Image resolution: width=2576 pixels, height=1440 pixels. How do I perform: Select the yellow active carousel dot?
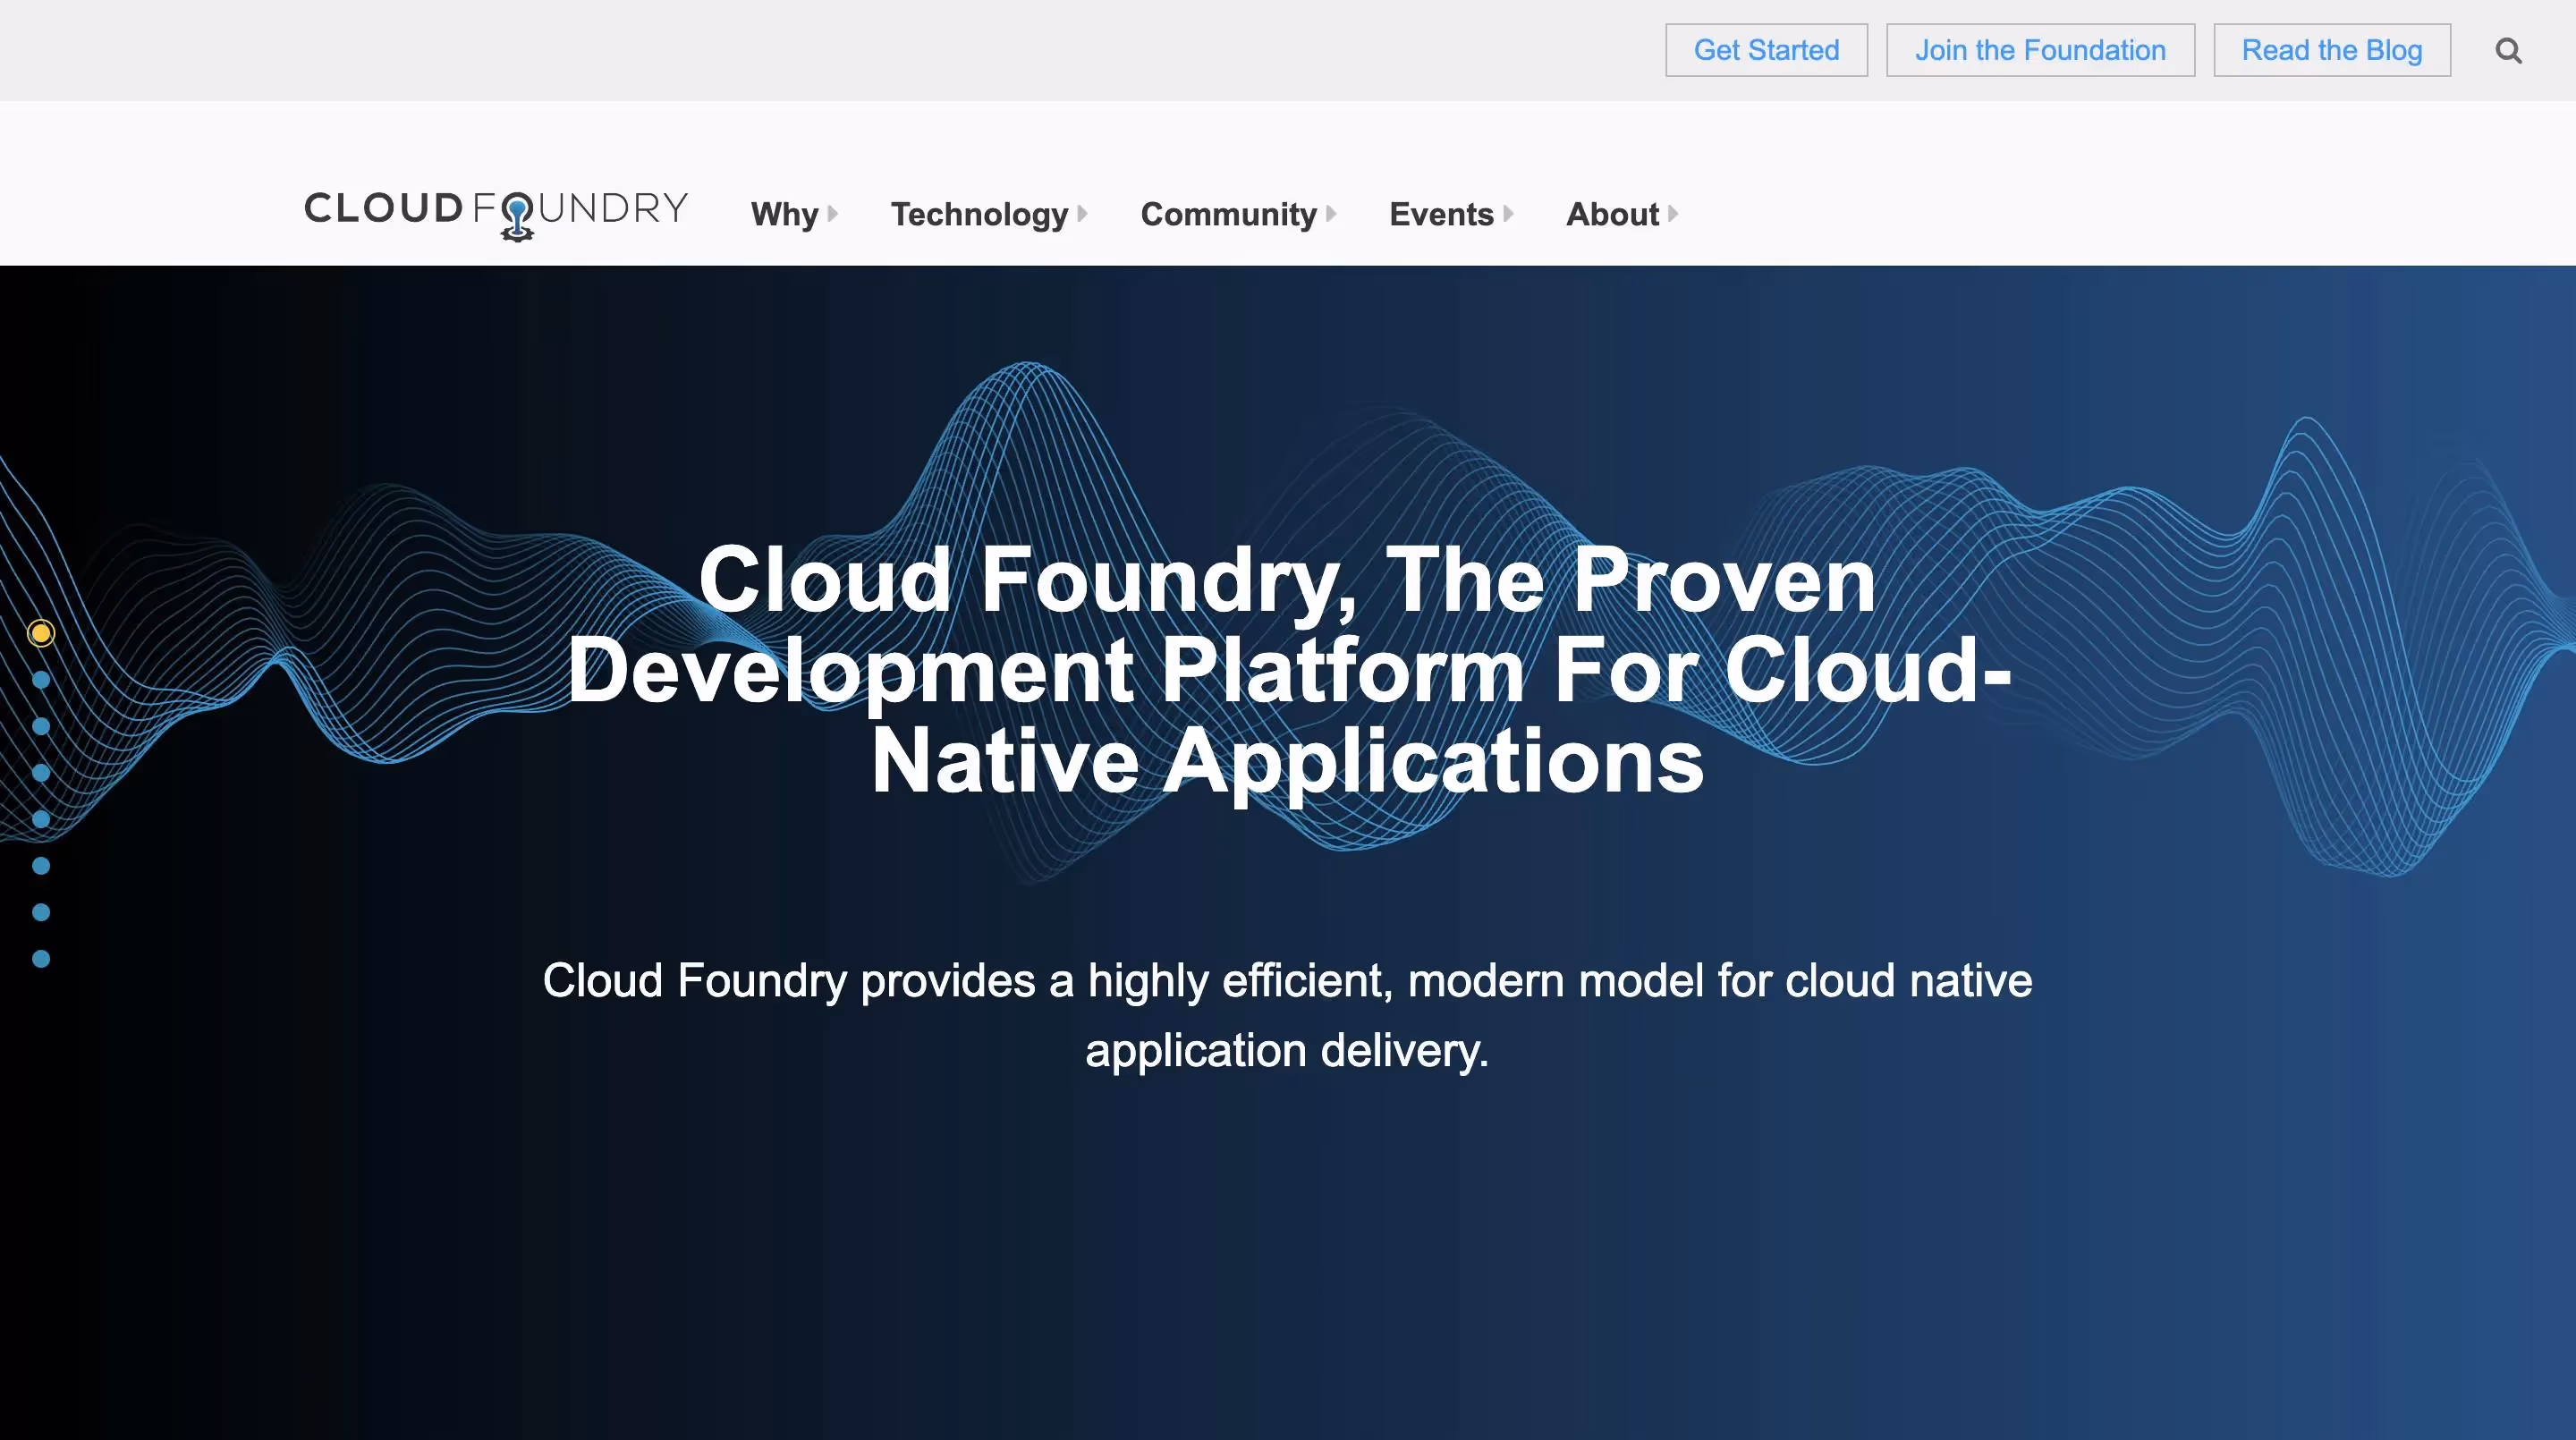[x=41, y=632]
